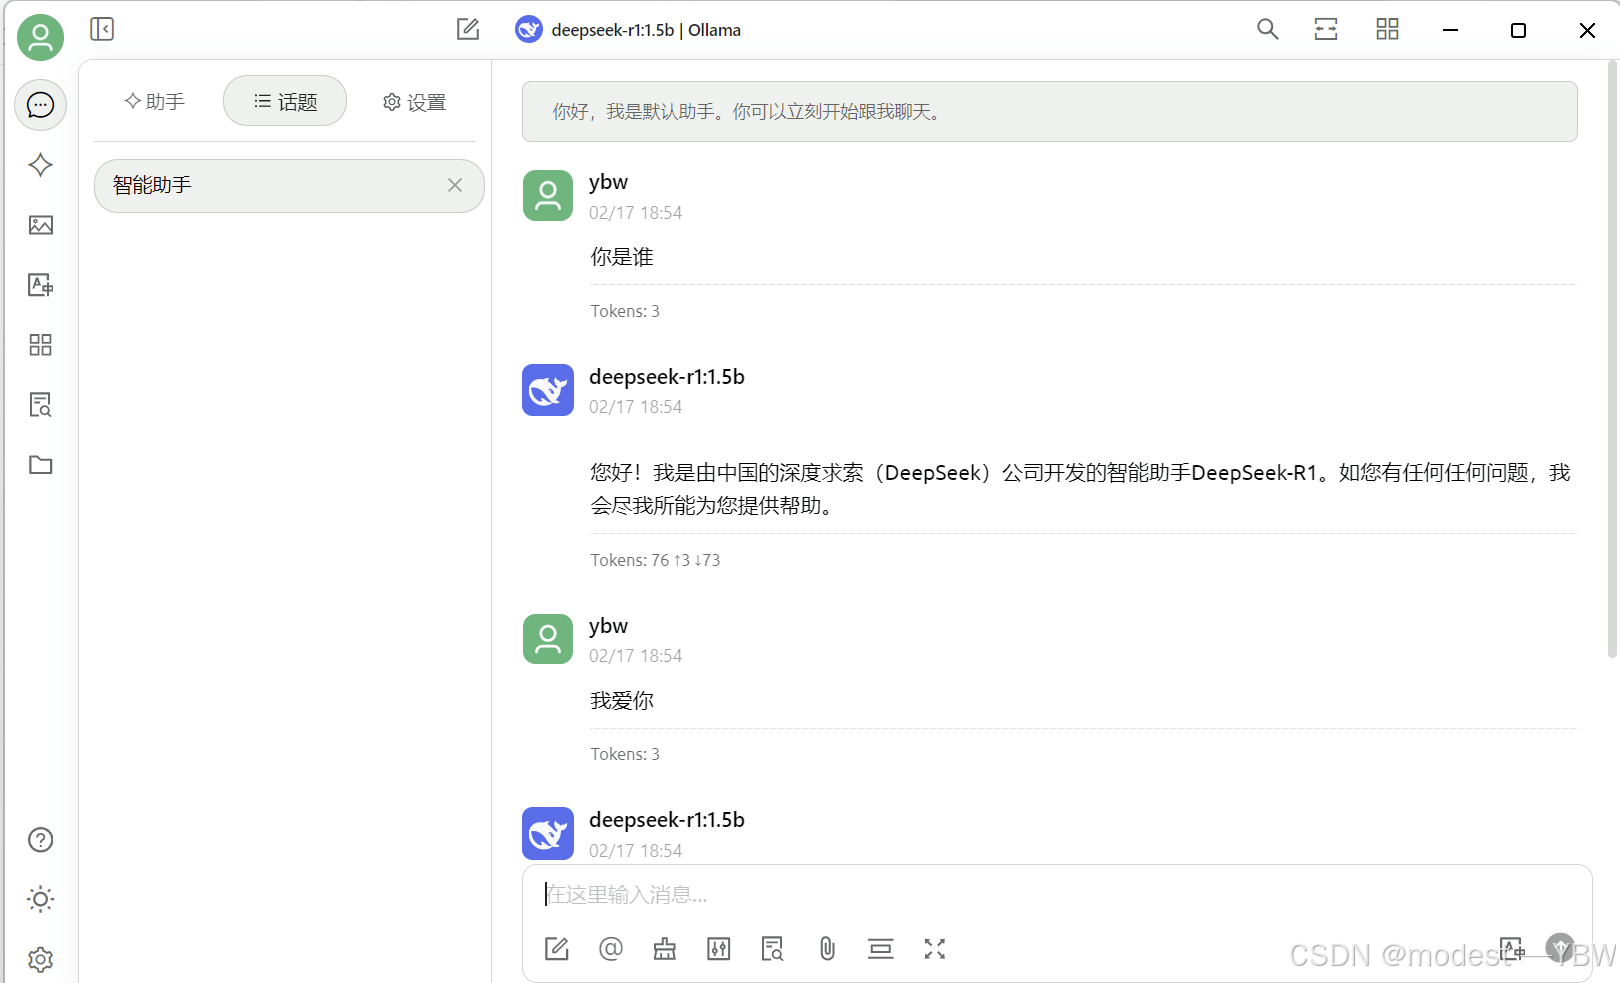Image resolution: width=1620 pixels, height=983 pixels.
Task: Open the mini apps grid in header
Action: (x=1387, y=29)
